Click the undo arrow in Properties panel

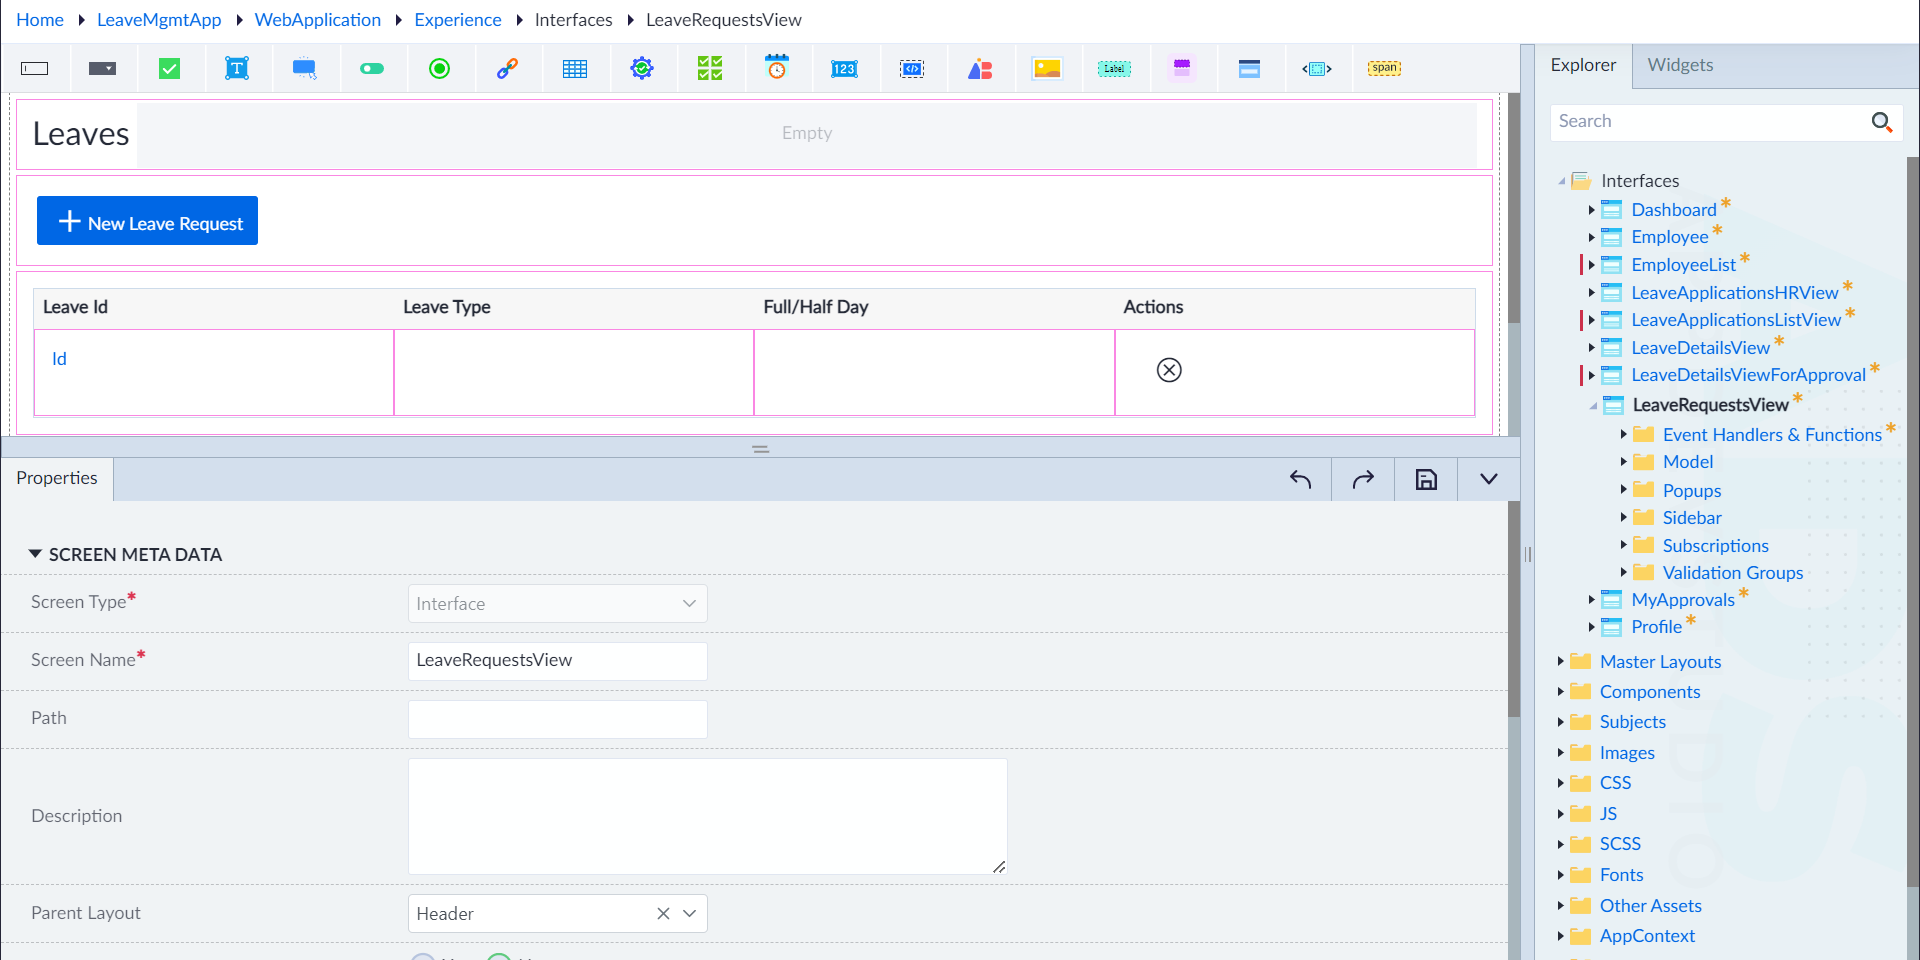1300,479
